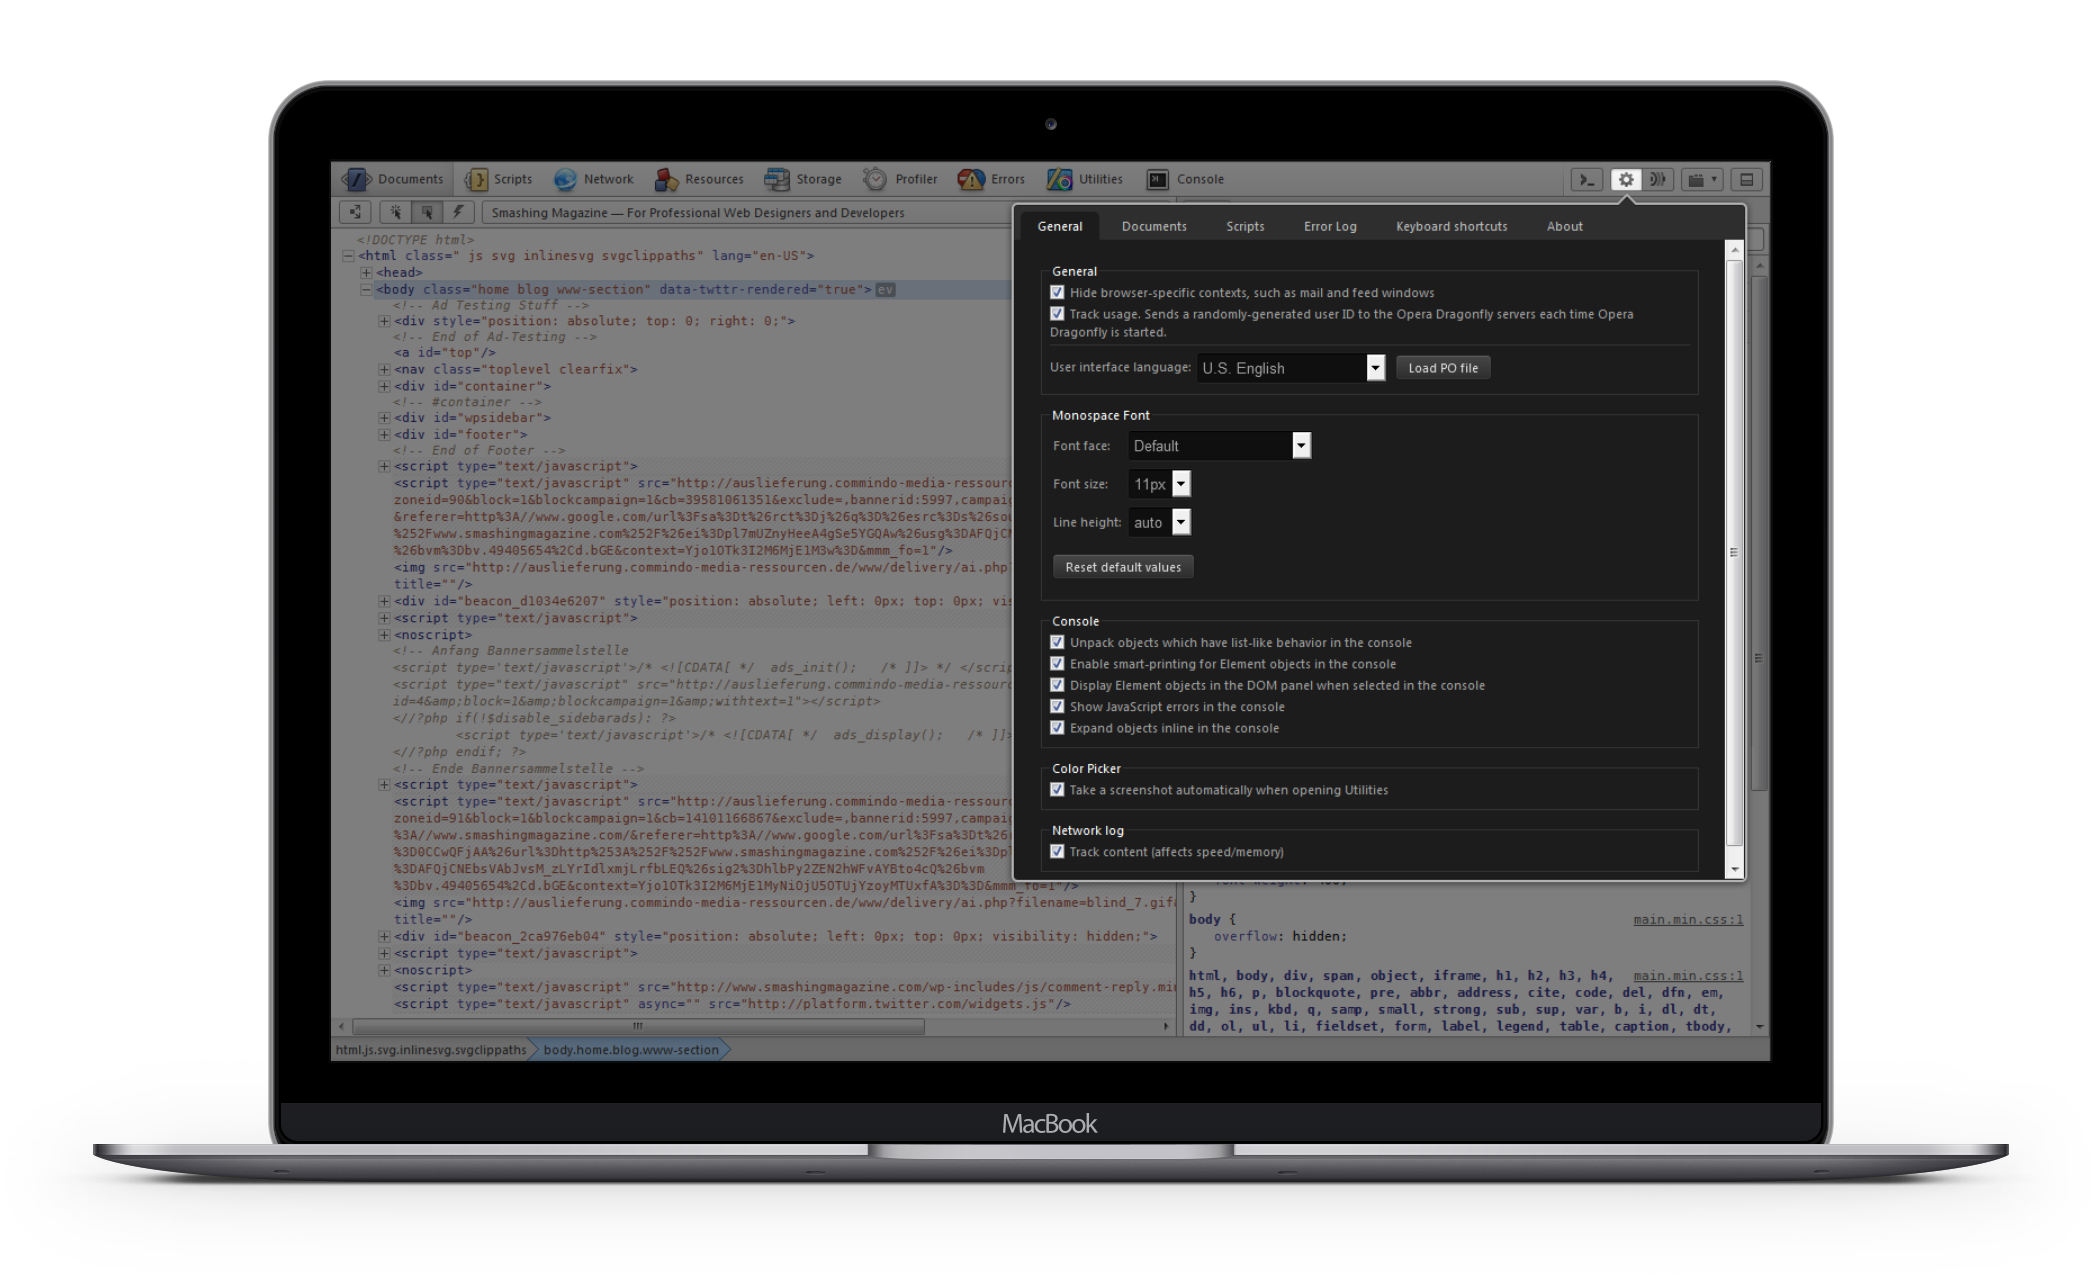Open the Console terminal icon
The image size is (2100, 1280).
click(1157, 179)
